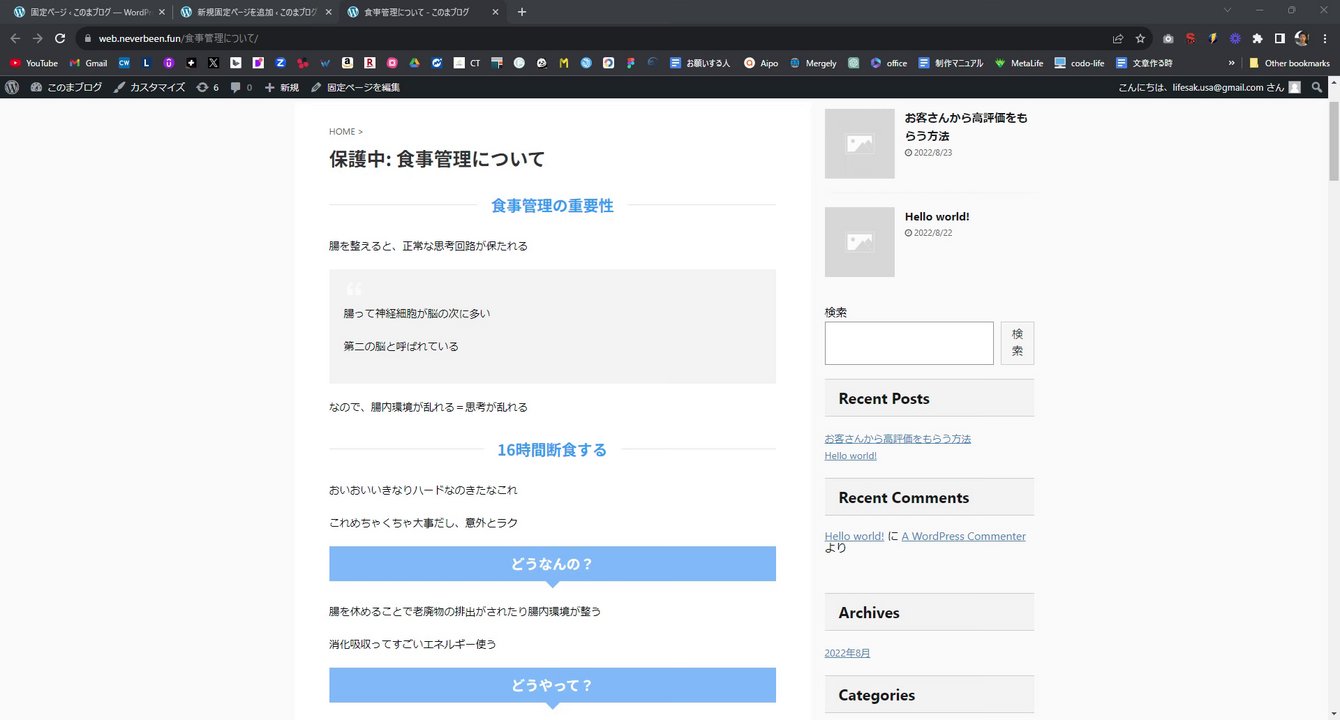Open Recent Posts link お客さんから高評価をもらう方法
The image size is (1340, 720).
pyautogui.click(x=897, y=438)
